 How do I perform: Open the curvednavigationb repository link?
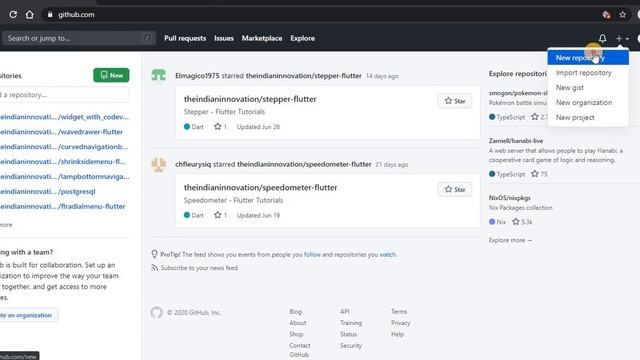[x=64, y=147]
